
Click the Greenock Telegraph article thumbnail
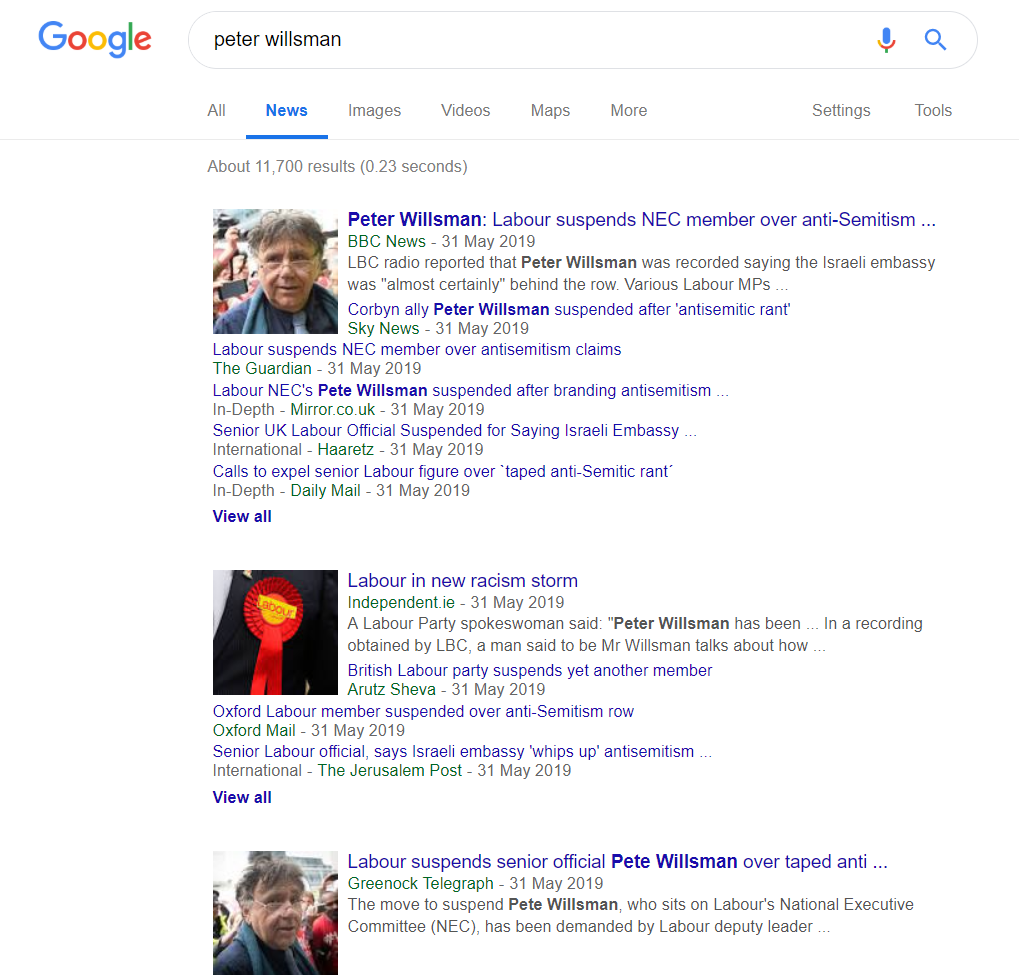click(x=276, y=913)
